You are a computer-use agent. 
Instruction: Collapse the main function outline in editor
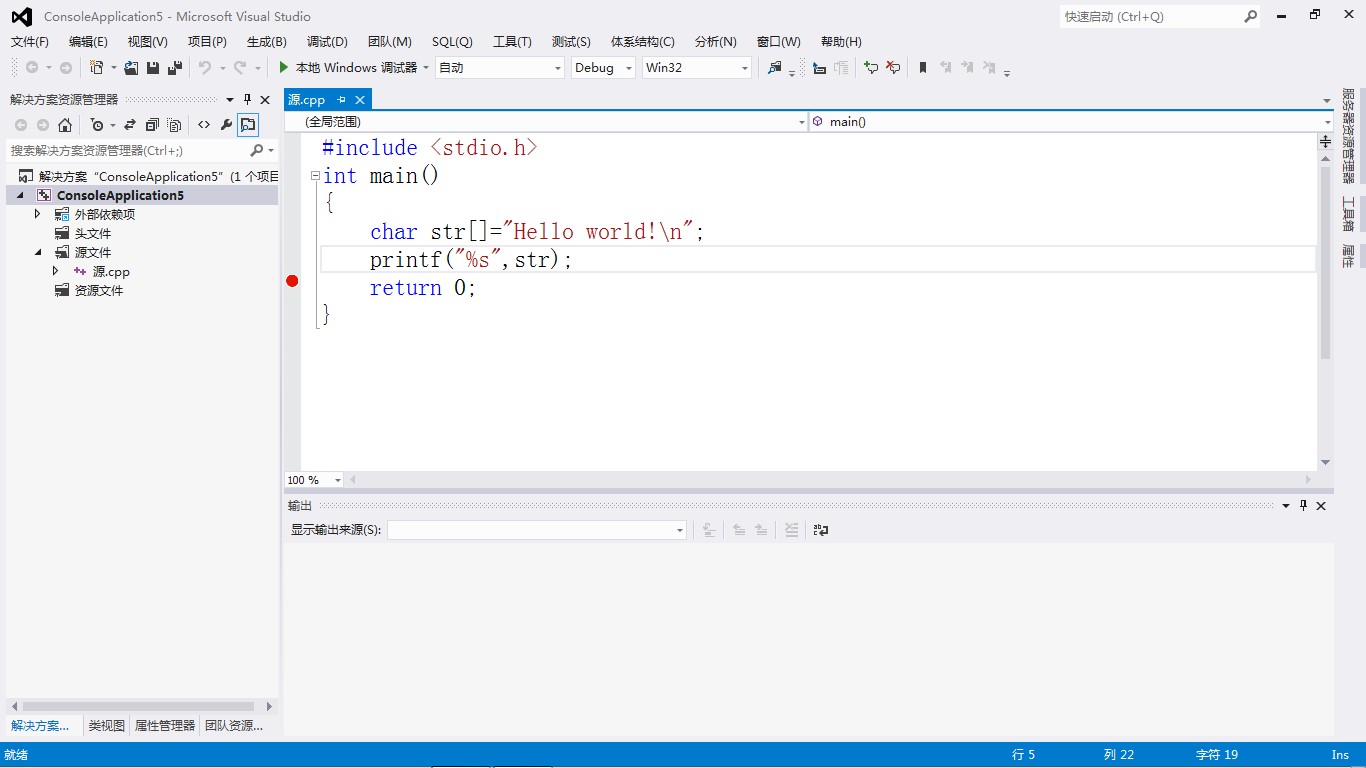coord(315,176)
